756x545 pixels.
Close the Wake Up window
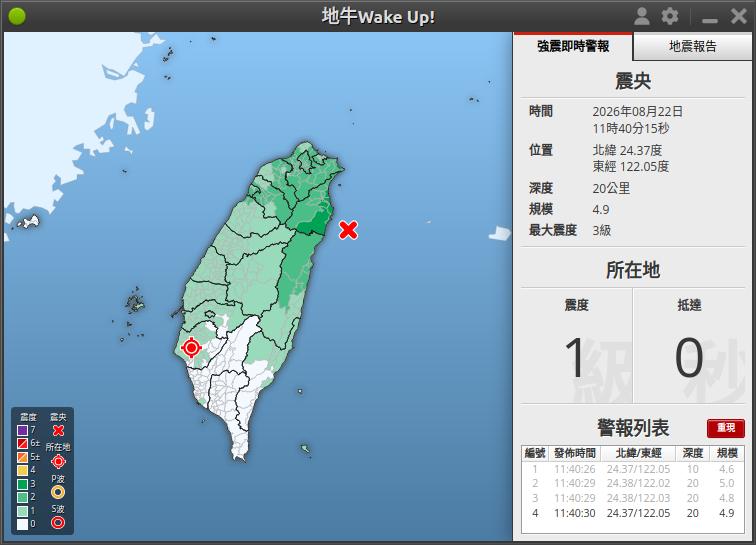tap(738, 16)
